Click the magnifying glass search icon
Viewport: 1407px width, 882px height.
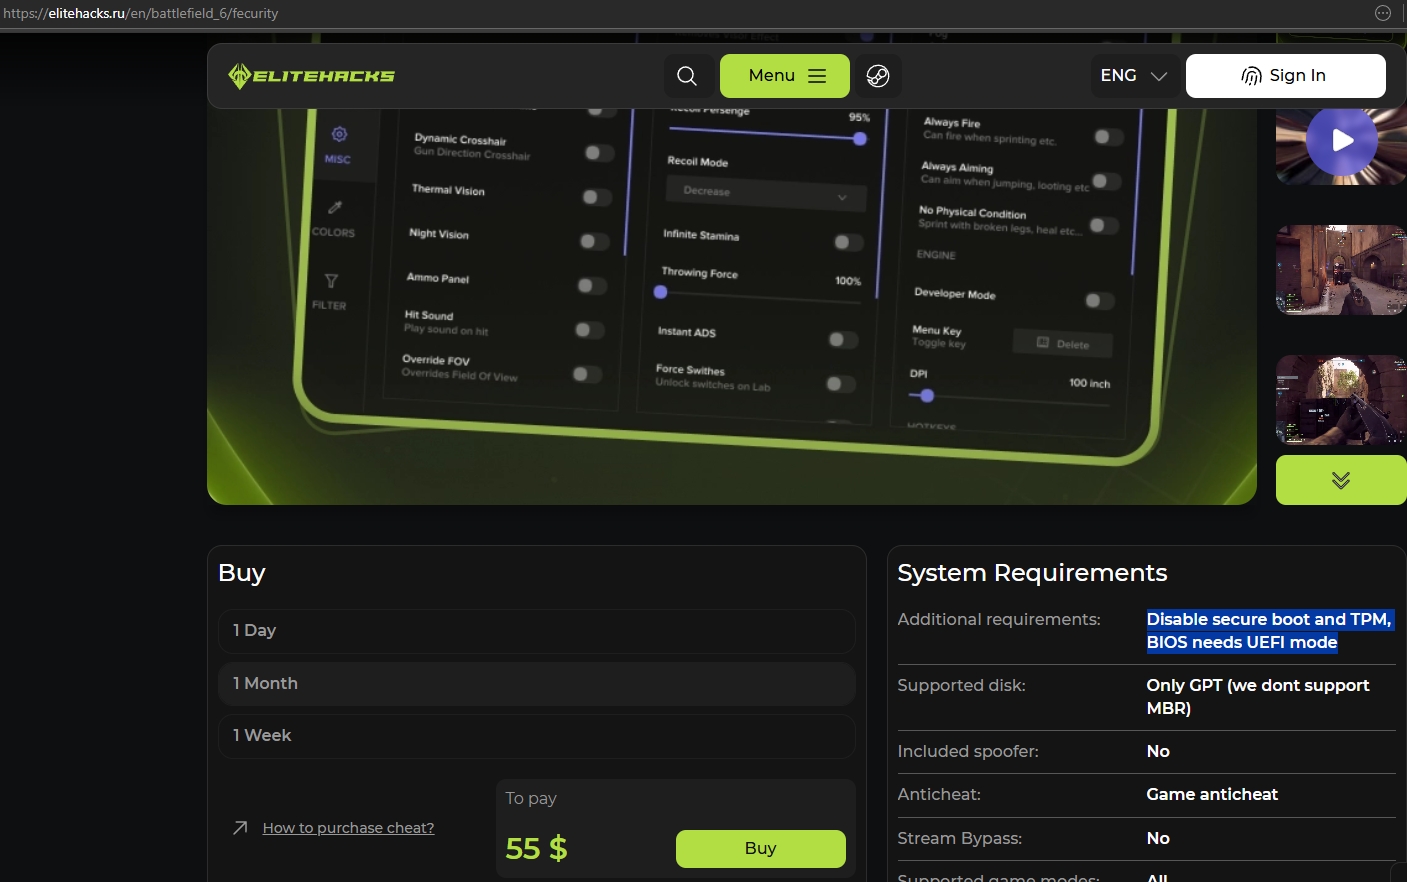[x=687, y=76]
